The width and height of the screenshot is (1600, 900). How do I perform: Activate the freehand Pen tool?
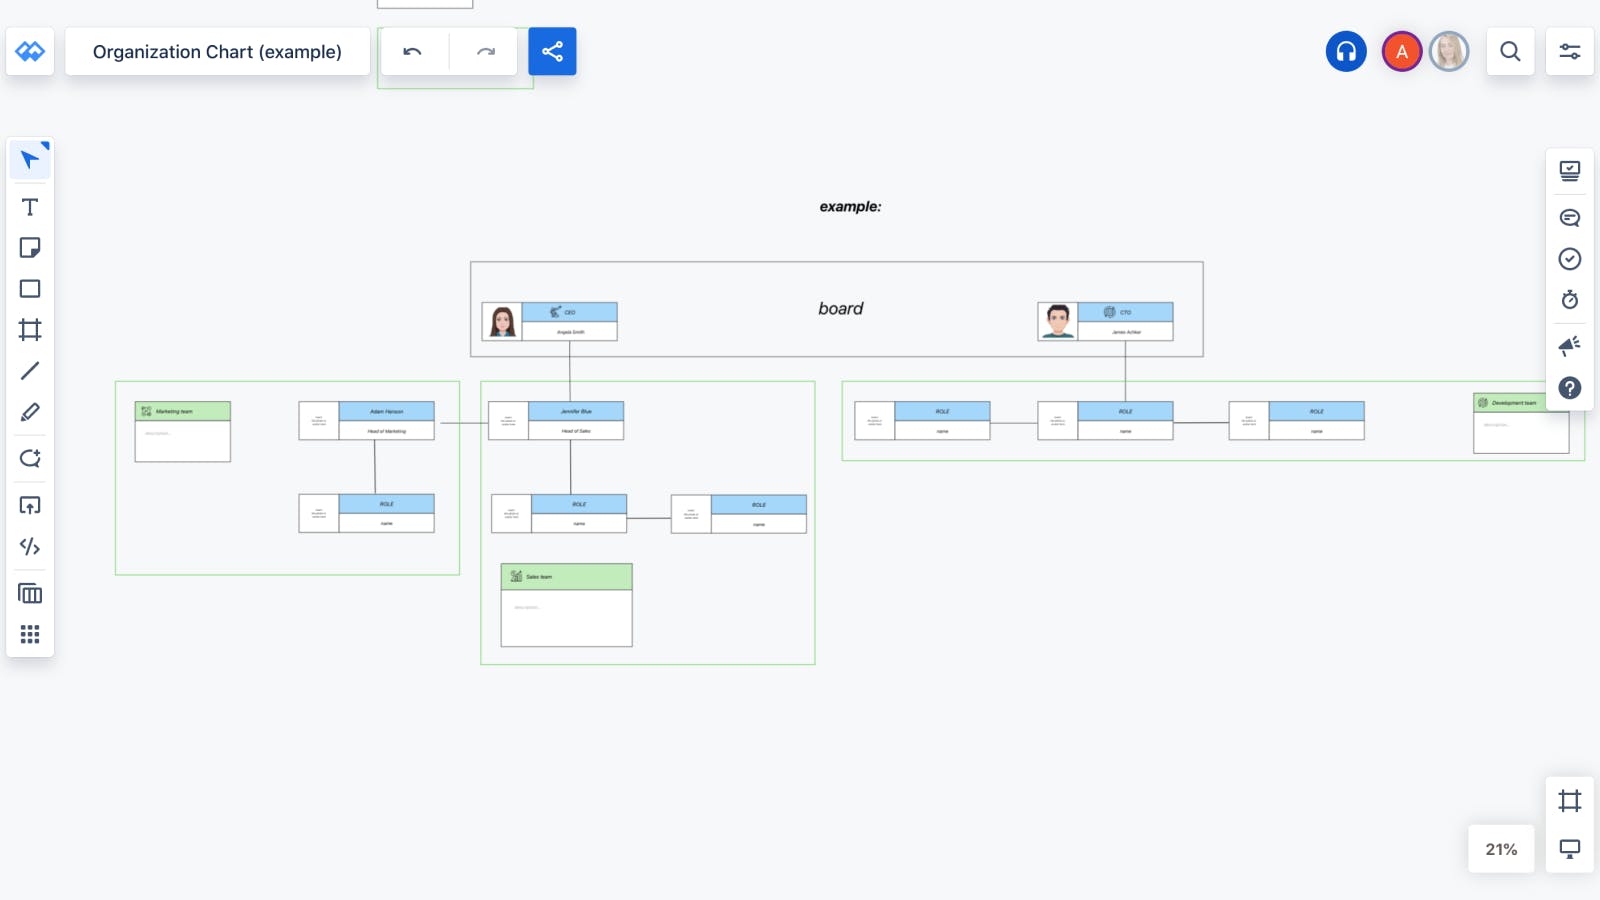pyautogui.click(x=30, y=411)
